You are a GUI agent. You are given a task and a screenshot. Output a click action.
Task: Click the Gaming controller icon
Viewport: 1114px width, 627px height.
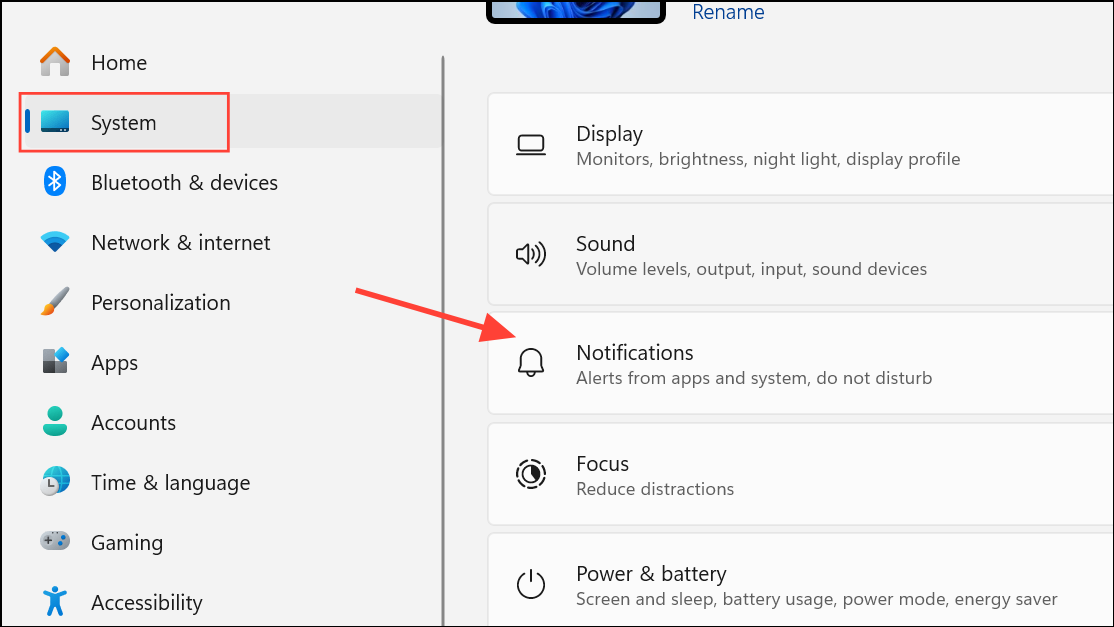click(55, 541)
